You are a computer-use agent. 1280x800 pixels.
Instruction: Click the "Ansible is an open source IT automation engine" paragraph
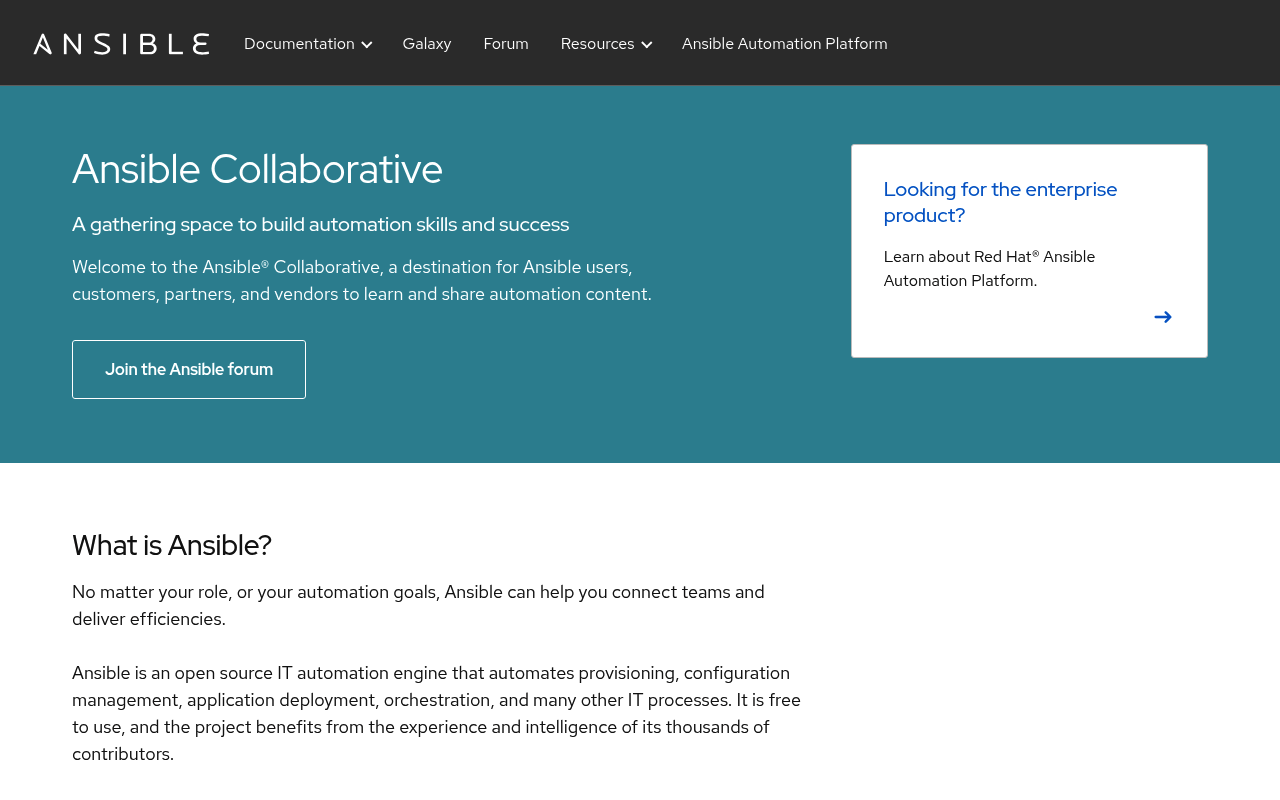(436, 713)
